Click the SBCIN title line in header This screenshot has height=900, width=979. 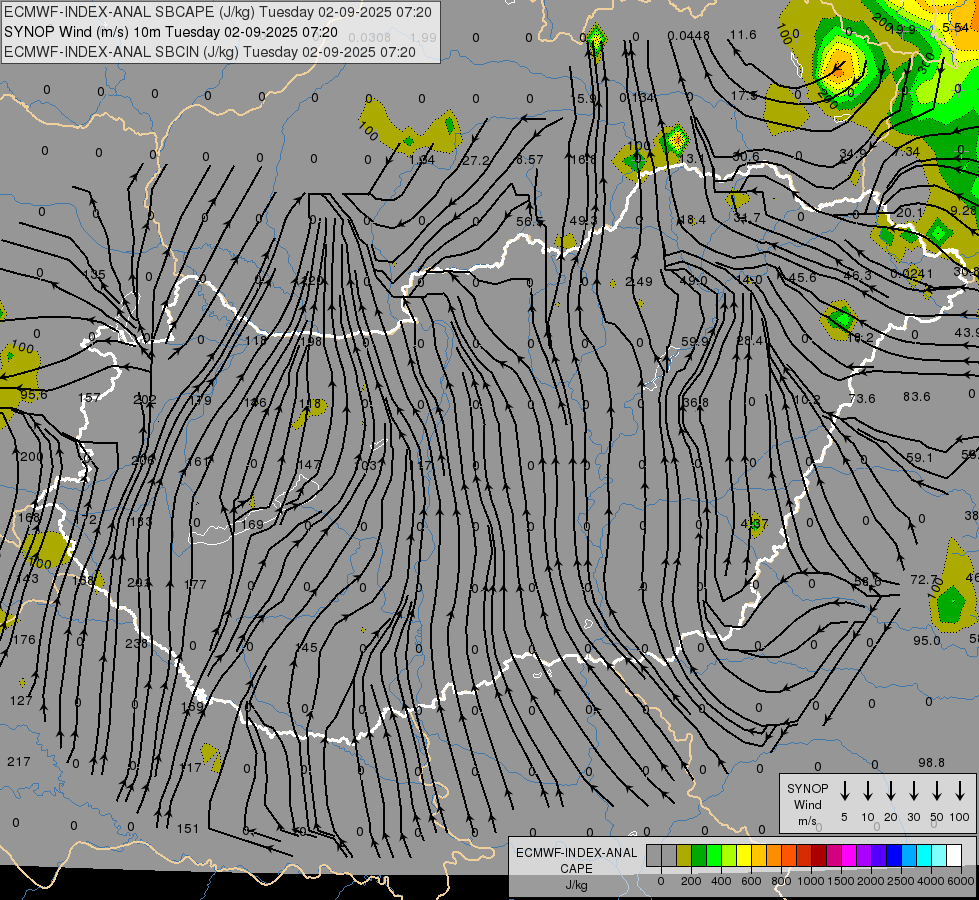[x=210, y=52]
